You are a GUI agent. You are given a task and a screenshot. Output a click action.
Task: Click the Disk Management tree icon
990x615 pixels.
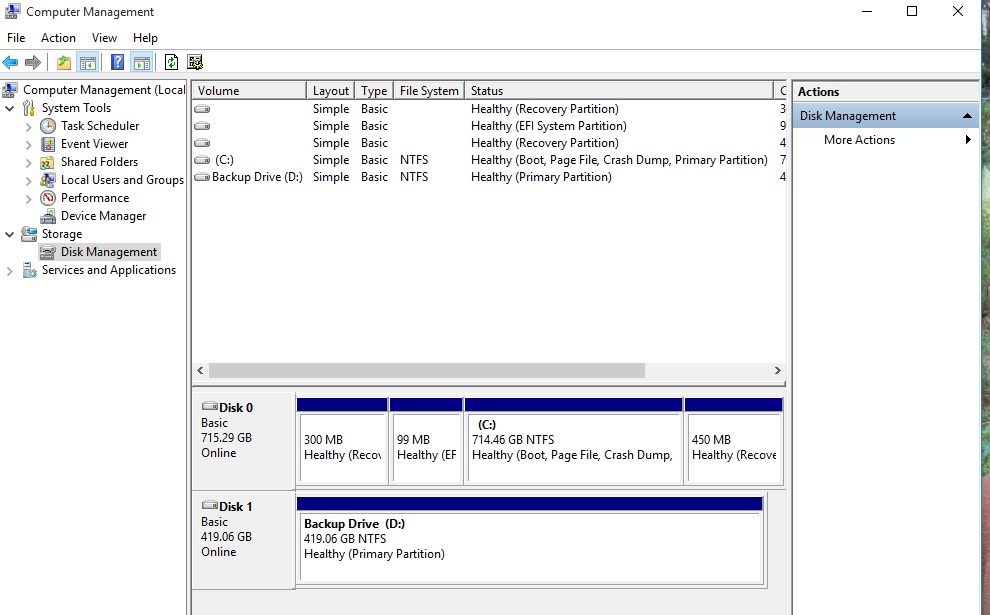pos(48,252)
